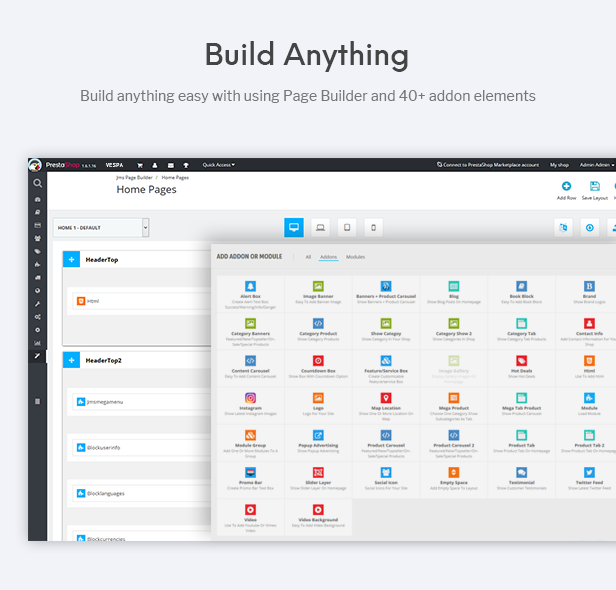This screenshot has height=590, width=616.
Task: Pick the Product Tab addon
Action: (521, 443)
